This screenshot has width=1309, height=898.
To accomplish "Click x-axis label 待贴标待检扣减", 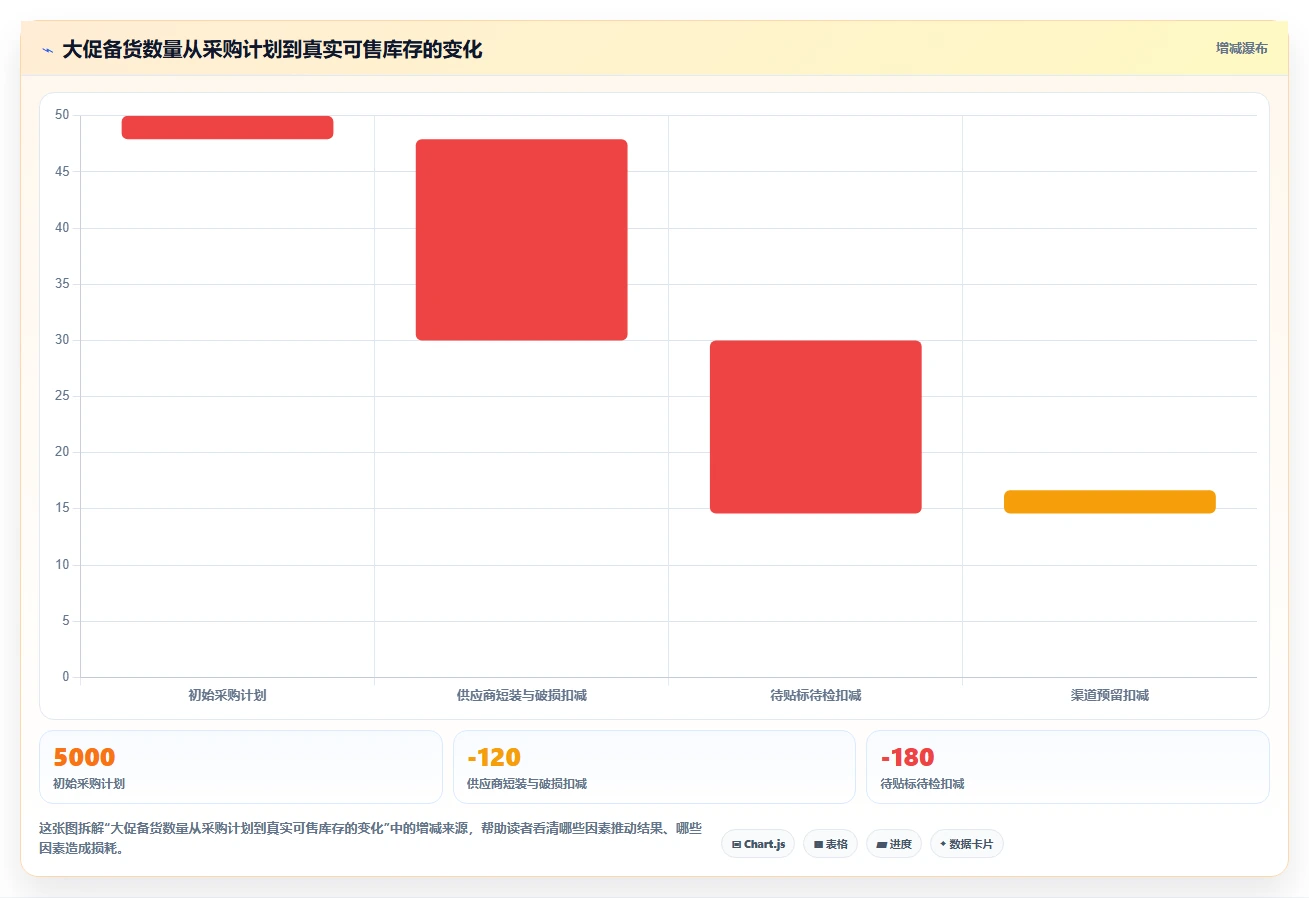I will point(815,695).
